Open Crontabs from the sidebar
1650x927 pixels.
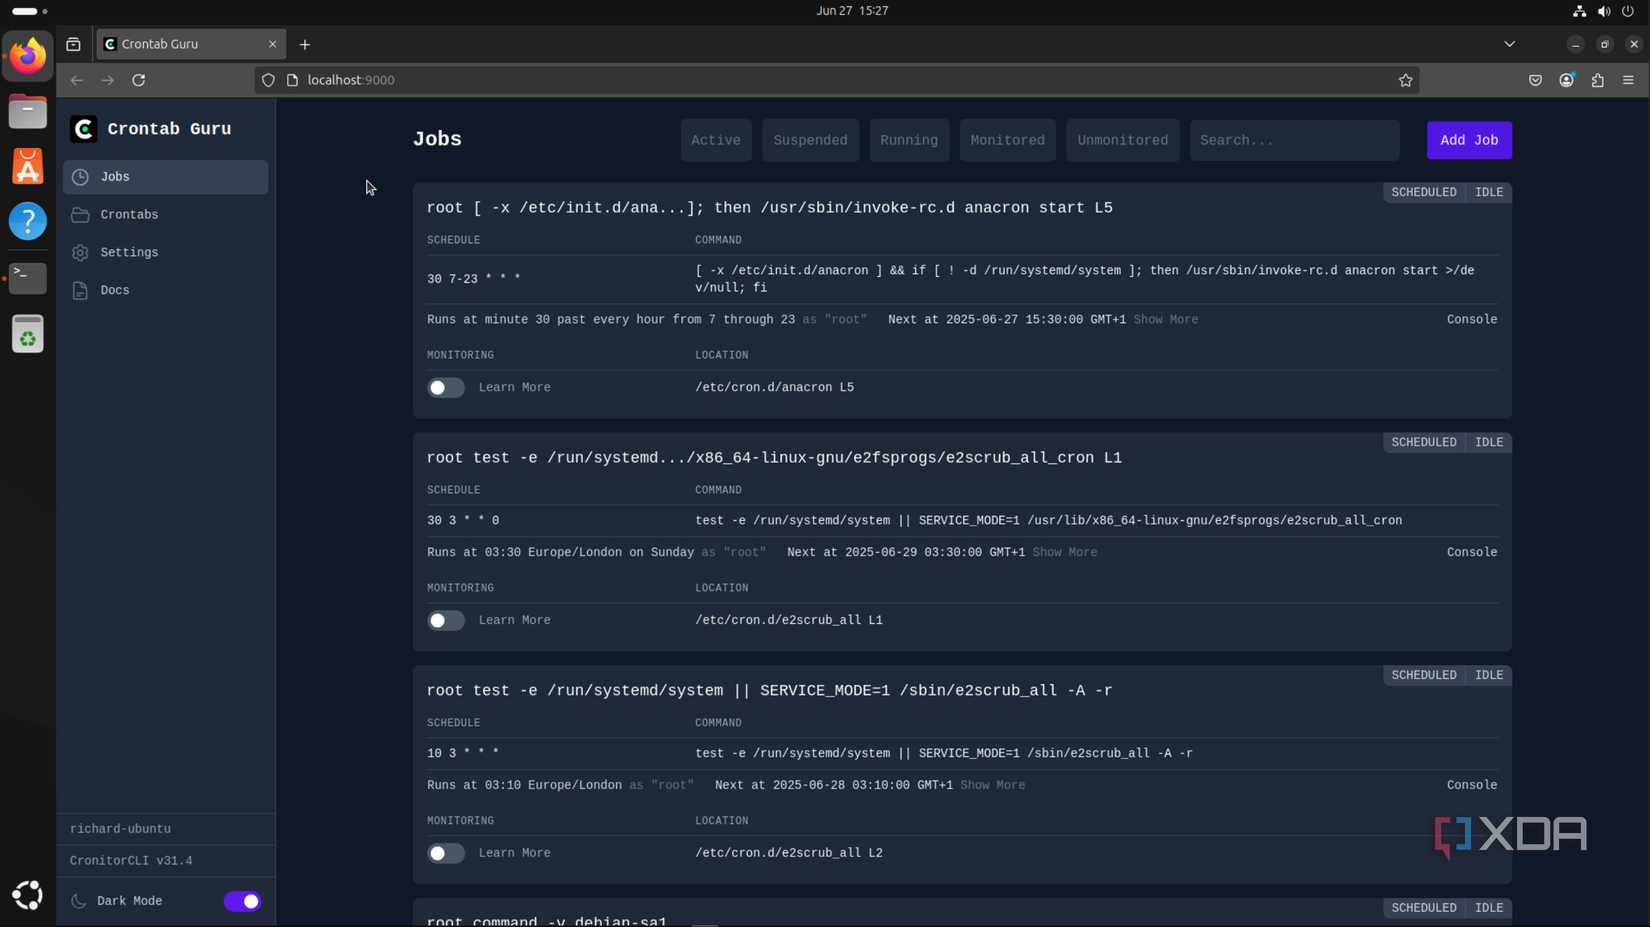[x=128, y=214]
